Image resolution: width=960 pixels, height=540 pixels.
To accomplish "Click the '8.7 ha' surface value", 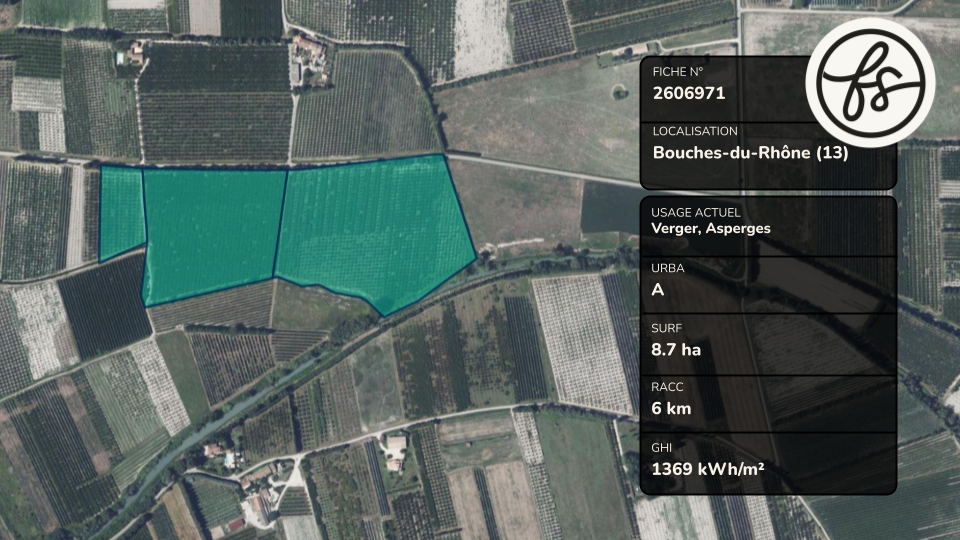I will pos(676,350).
